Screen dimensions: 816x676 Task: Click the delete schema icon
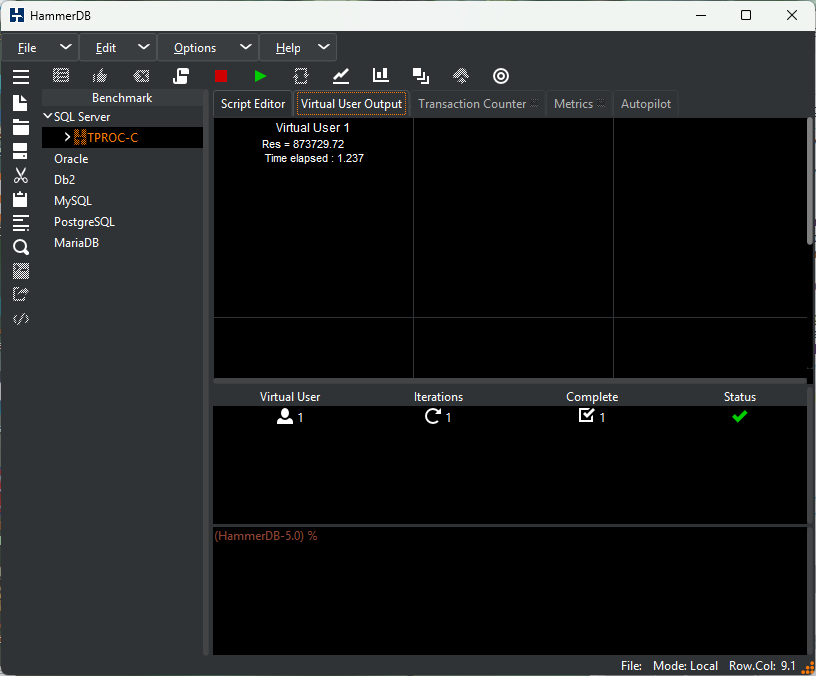[141, 76]
